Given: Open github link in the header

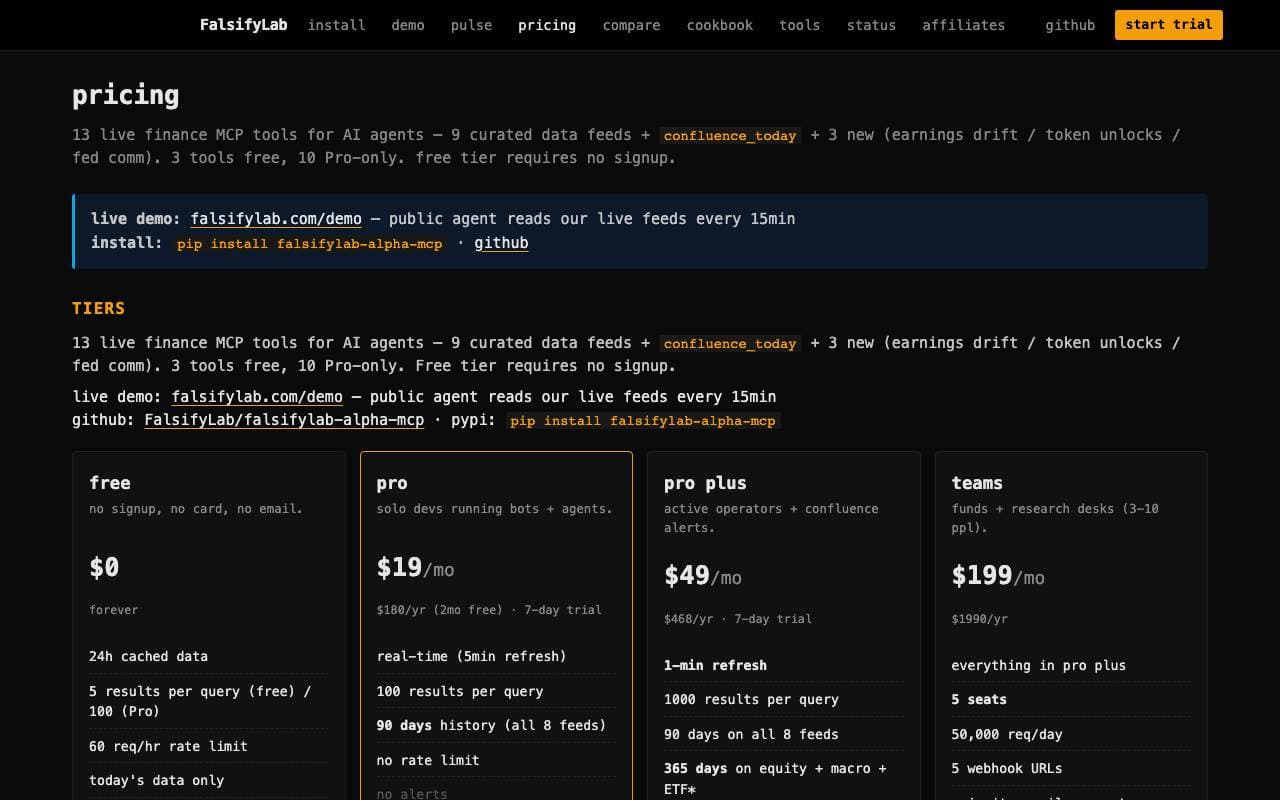Looking at the screenshot, I should [1070, 25].
